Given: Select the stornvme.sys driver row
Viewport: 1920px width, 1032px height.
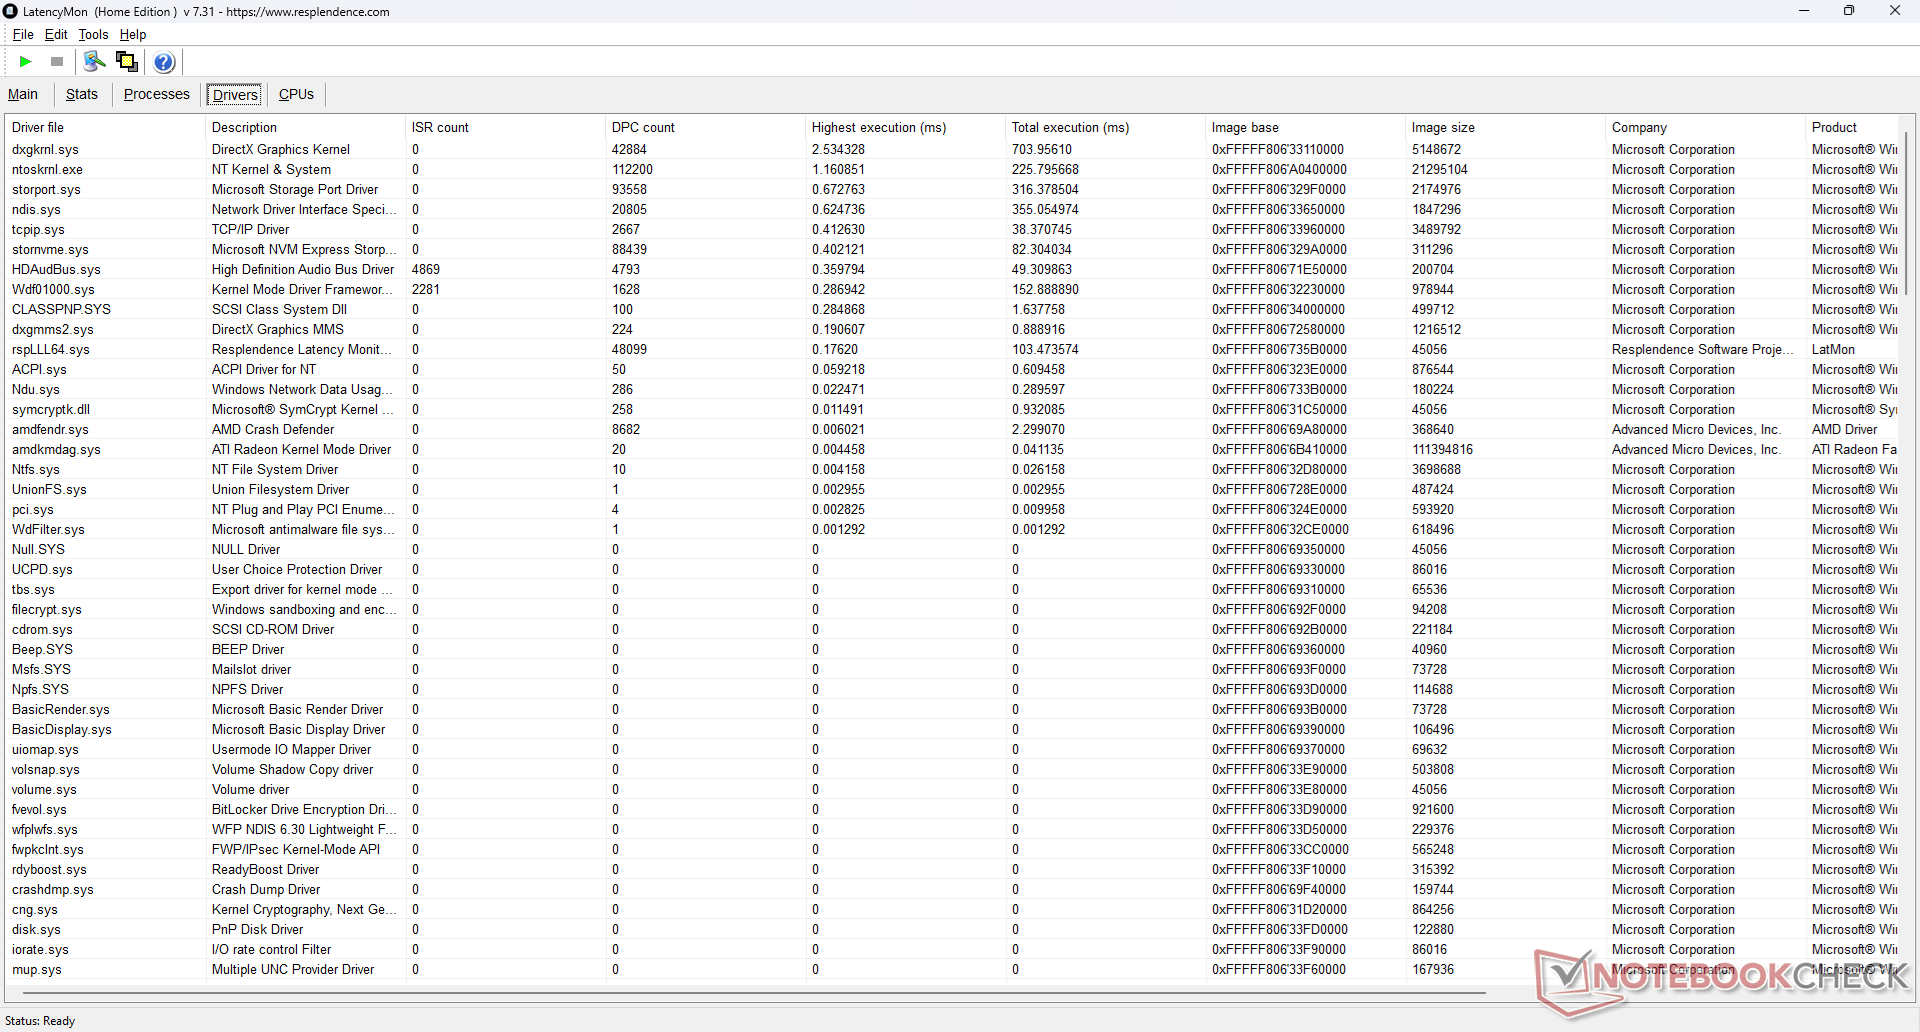Looking at the screenshot, I should (x=952, y=249).
